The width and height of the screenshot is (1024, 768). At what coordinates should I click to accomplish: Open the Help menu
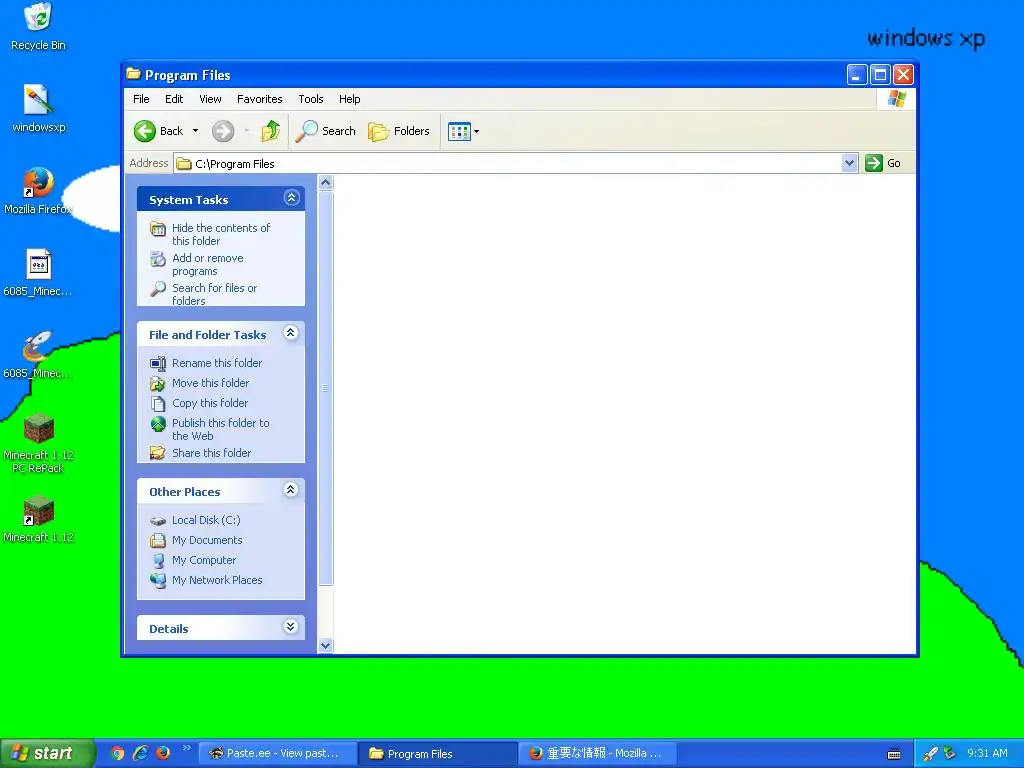349,99
